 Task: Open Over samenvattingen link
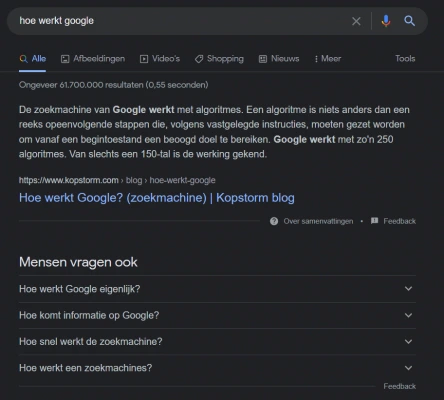pos(318,221)
